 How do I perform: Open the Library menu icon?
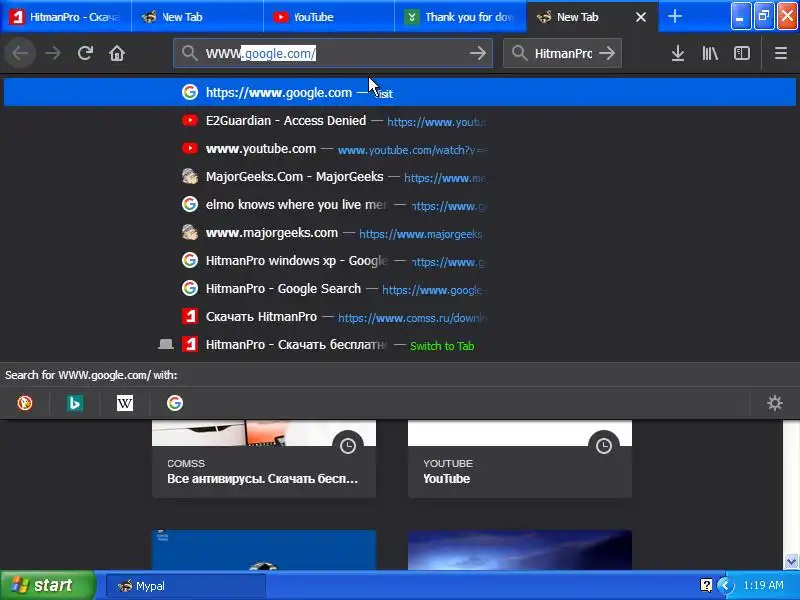point(710,53)
